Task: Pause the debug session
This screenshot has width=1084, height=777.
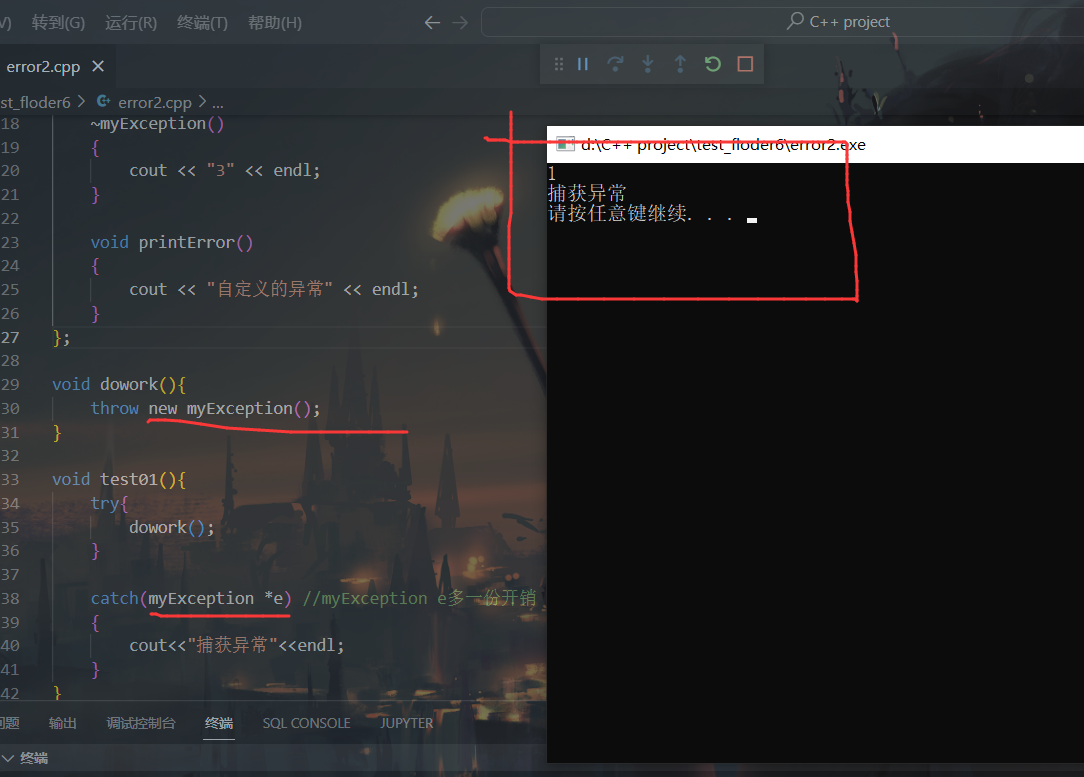Action: click(583, 64)
